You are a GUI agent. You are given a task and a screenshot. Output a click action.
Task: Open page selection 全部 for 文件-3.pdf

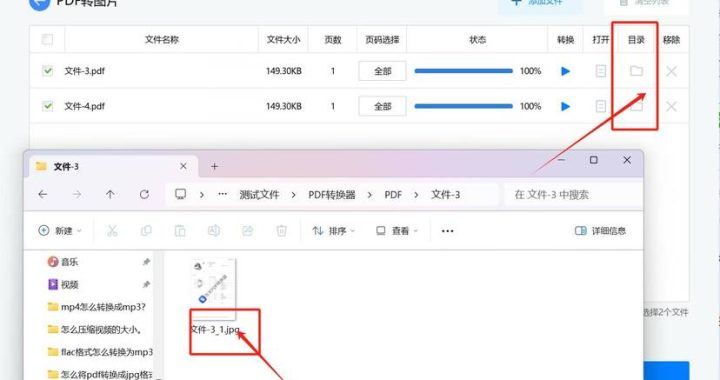point(382,71)
